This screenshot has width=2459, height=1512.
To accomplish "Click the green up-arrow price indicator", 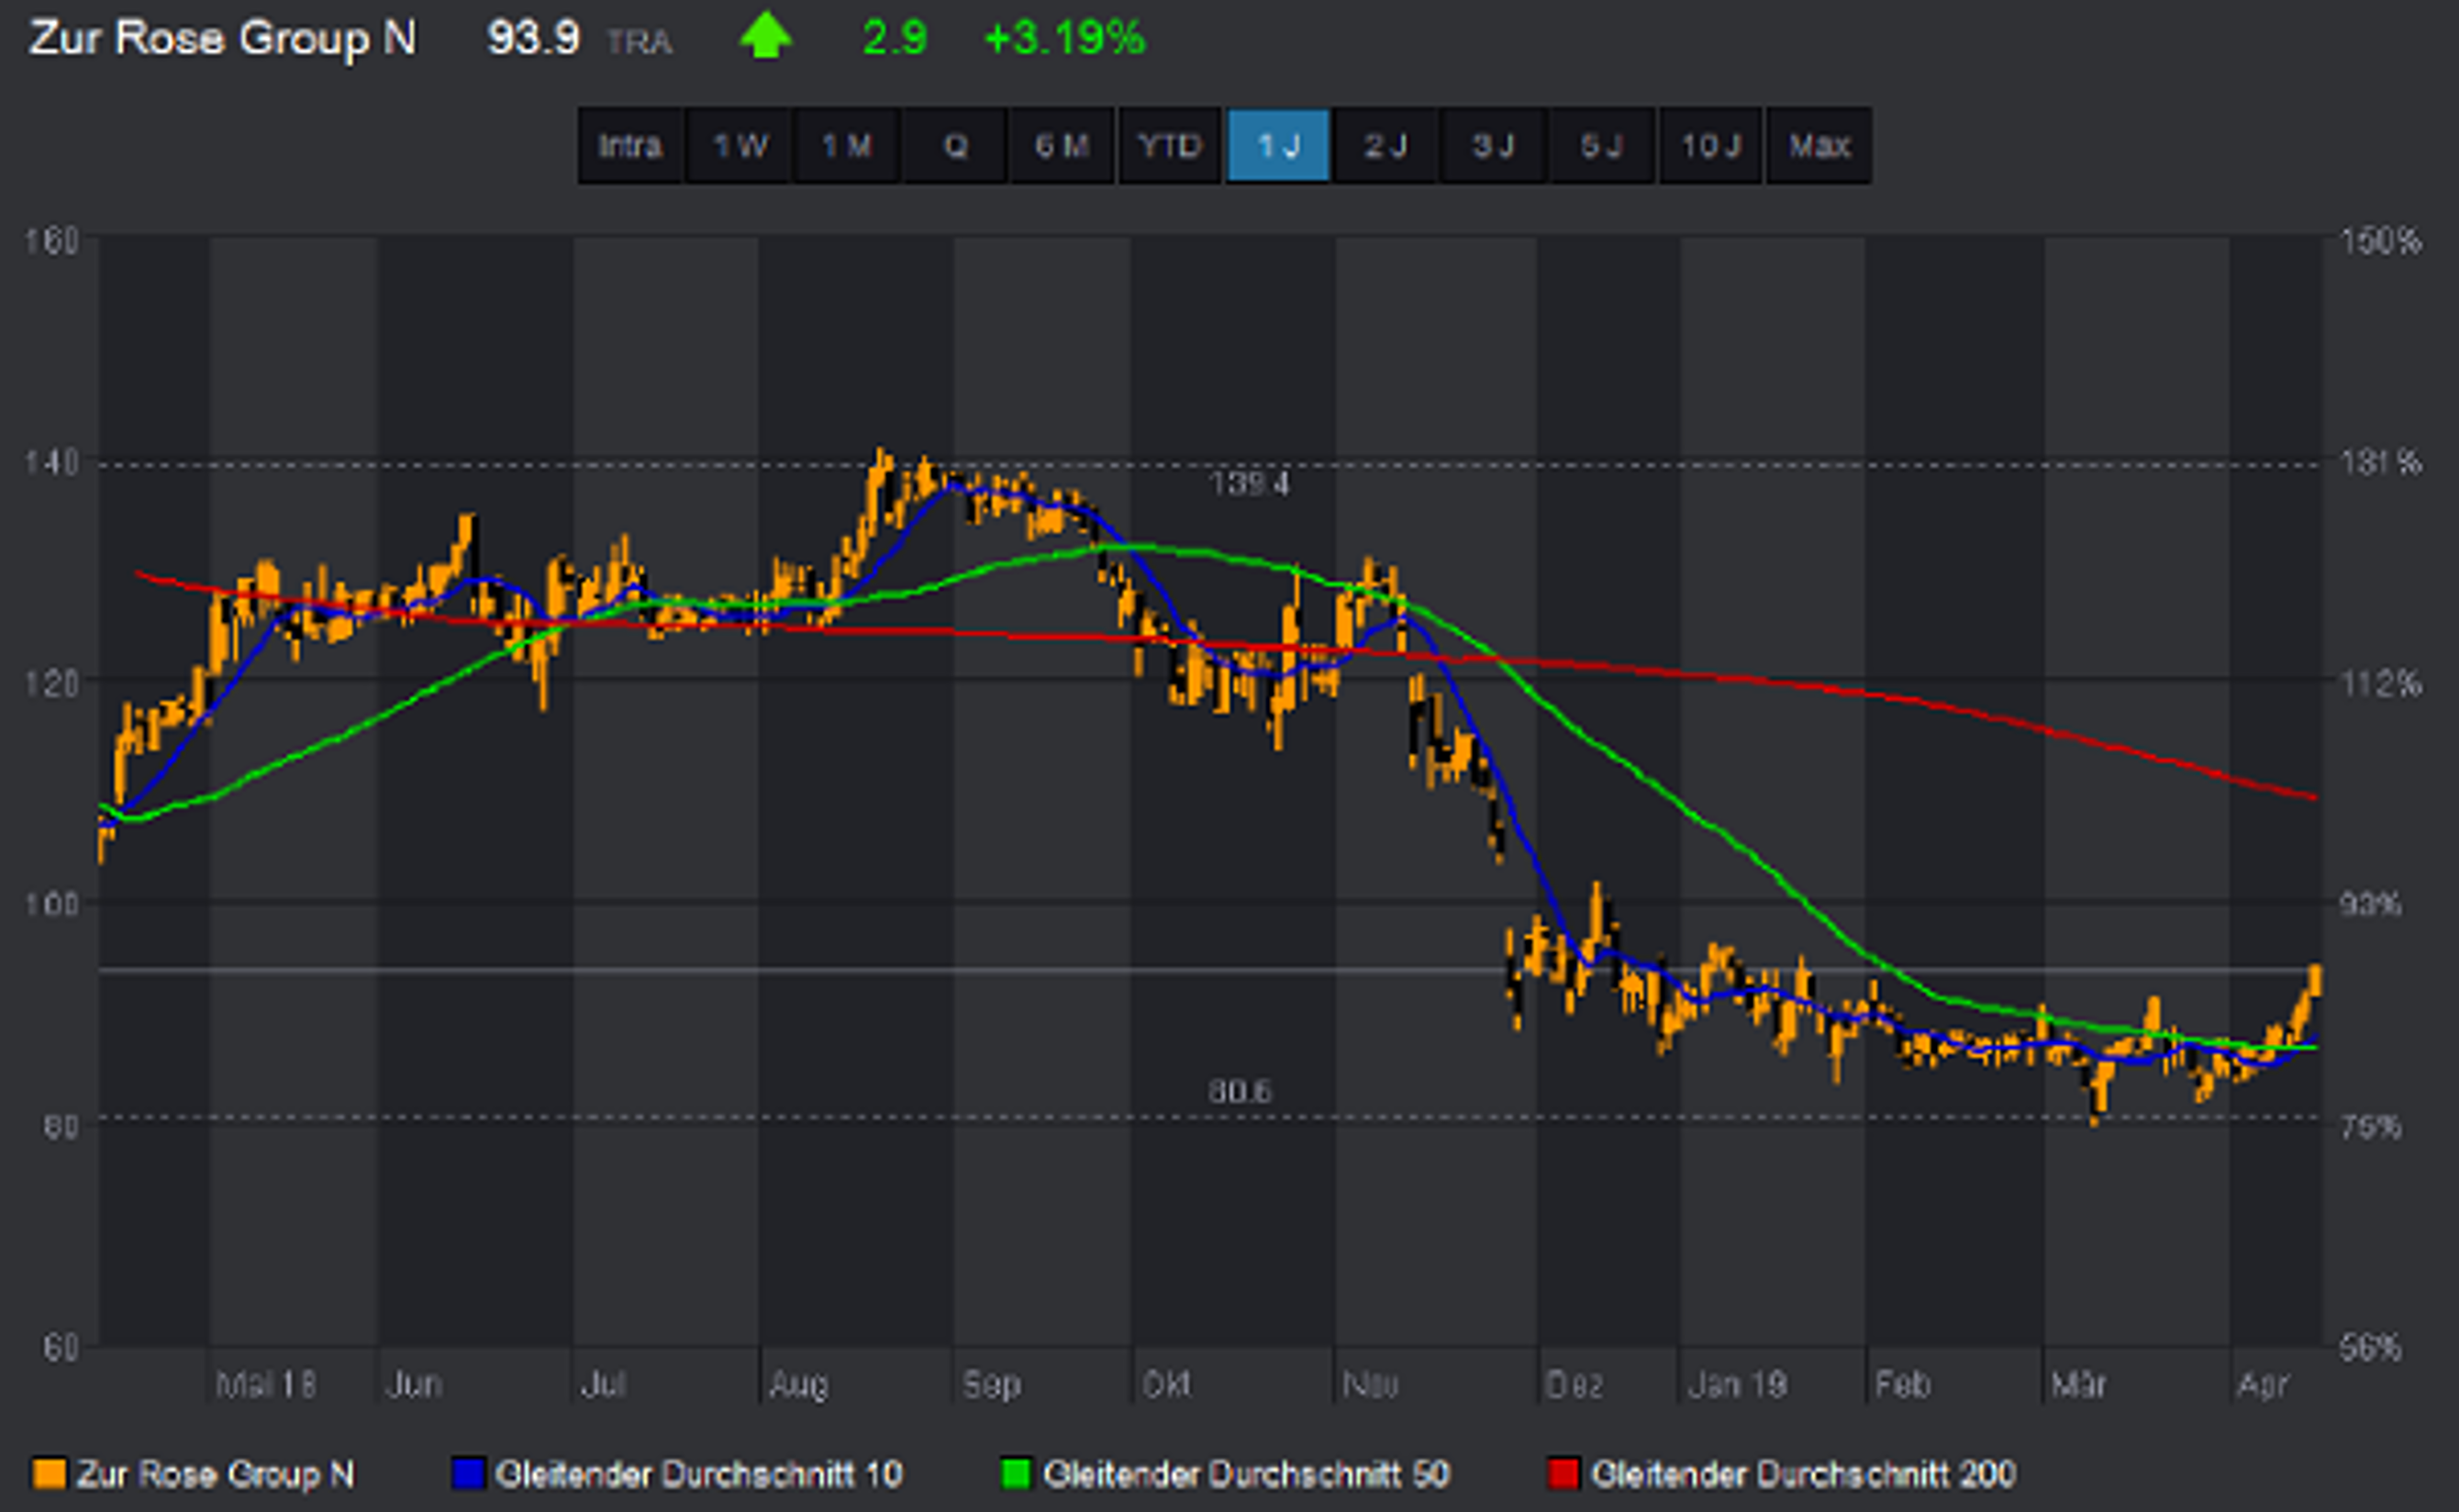I will tap(765, 36).
